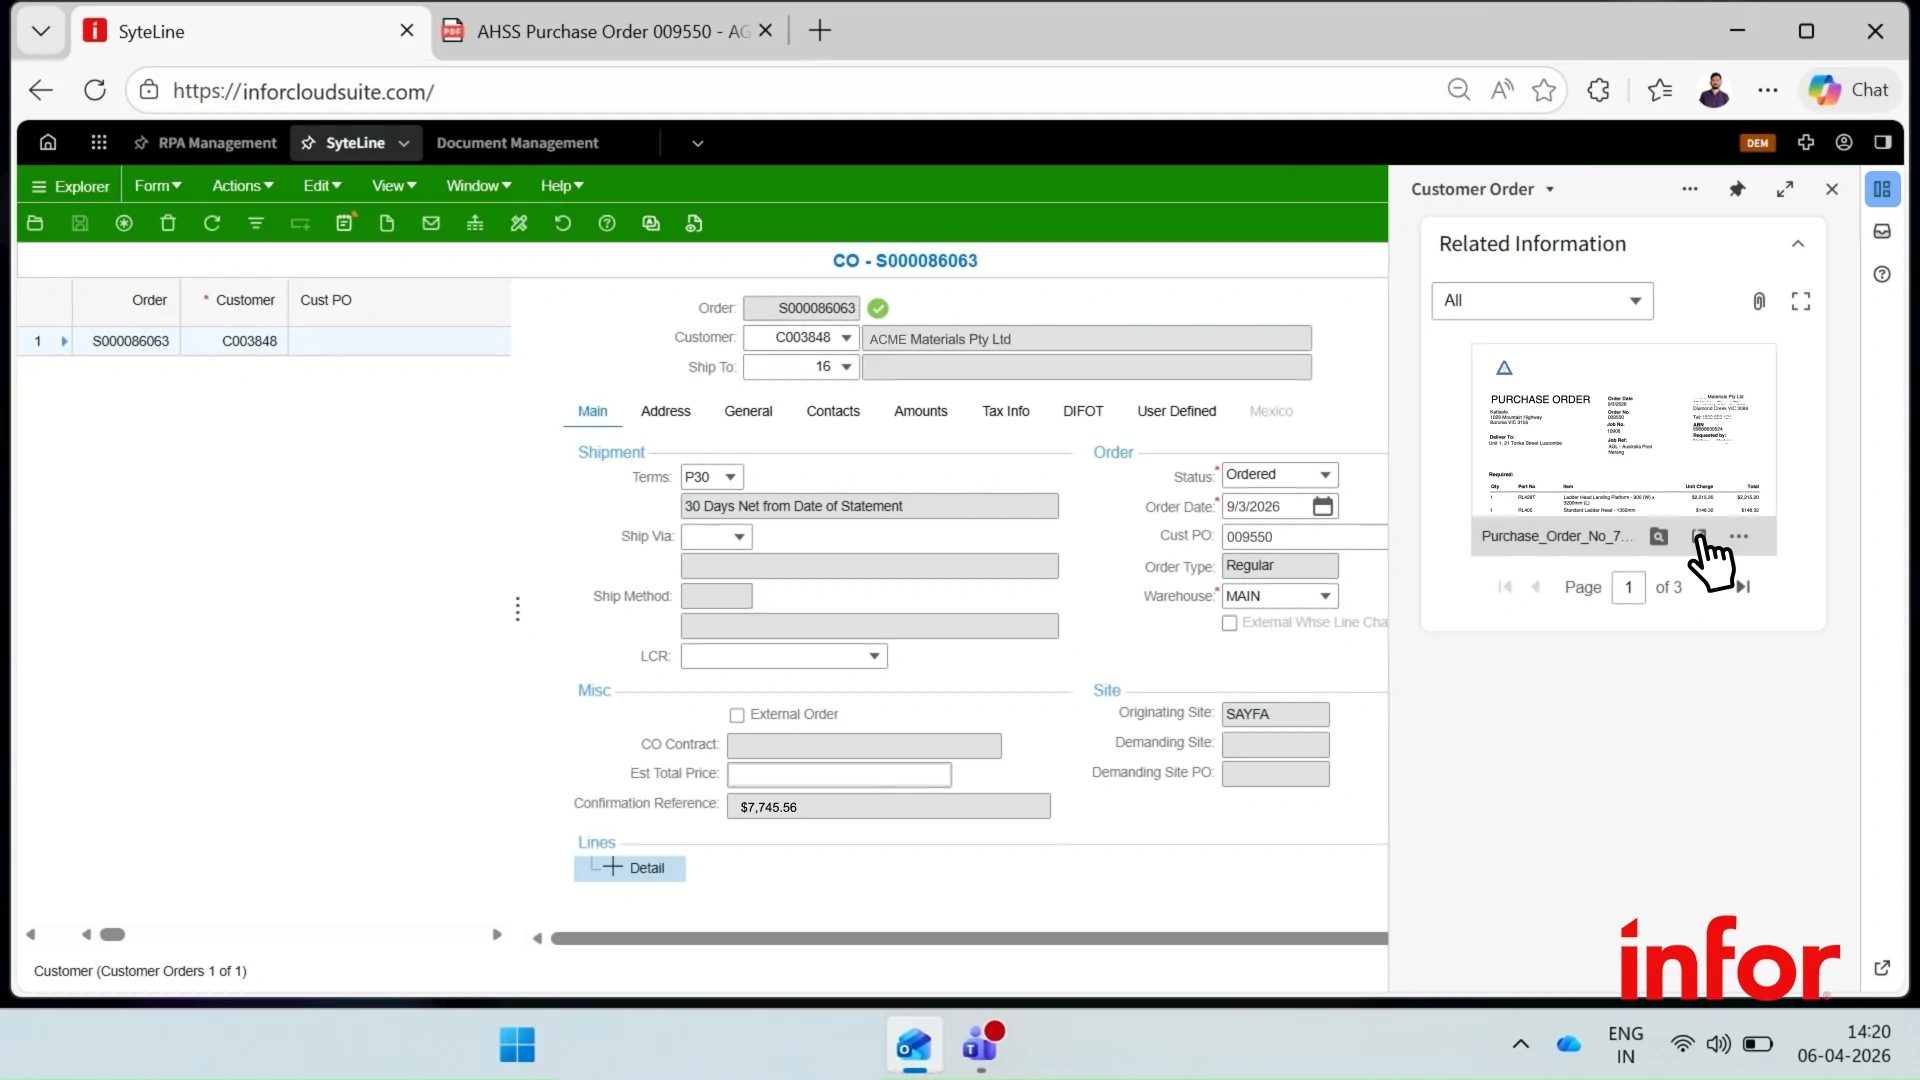Click the context apps panel icon on right rail

1882,189
